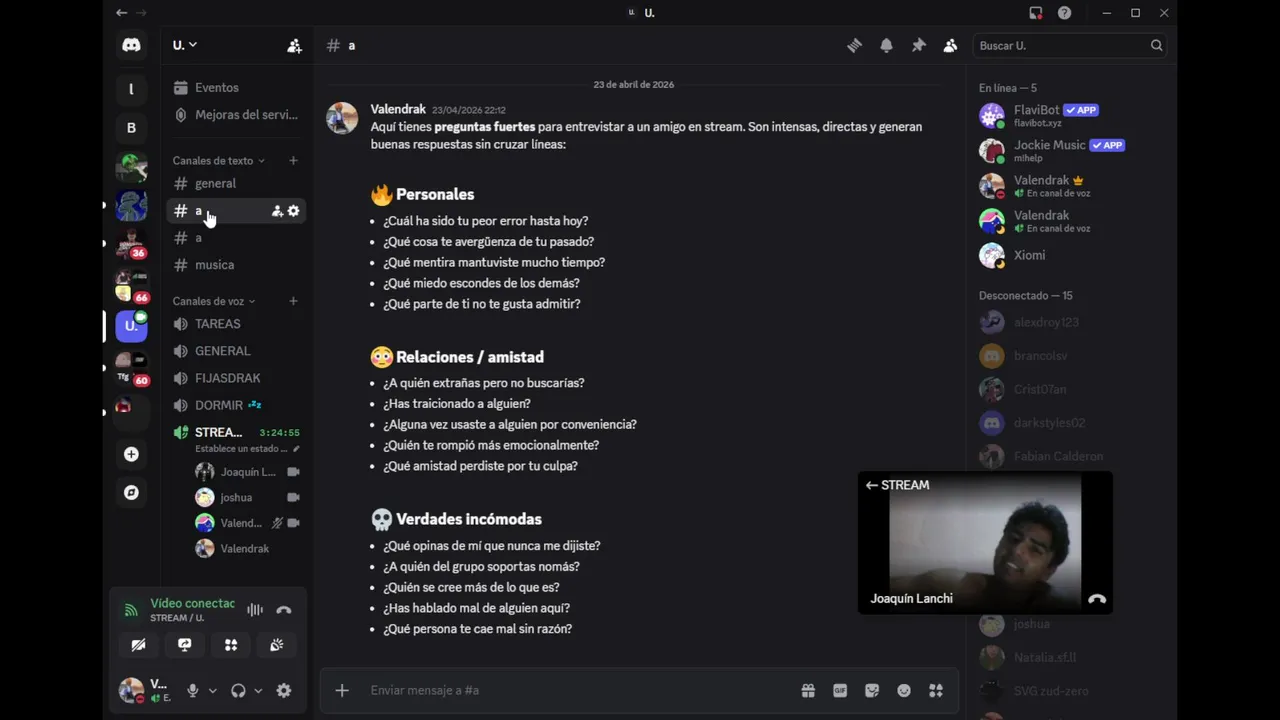The image size is (1280, 720).
Task: Launch an activity
Action: tap(231, 645)
